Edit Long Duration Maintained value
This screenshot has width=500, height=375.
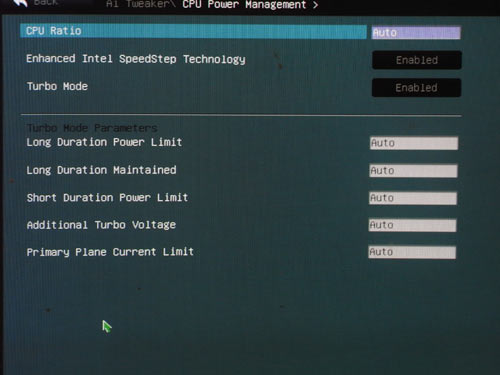pos(413,171)
